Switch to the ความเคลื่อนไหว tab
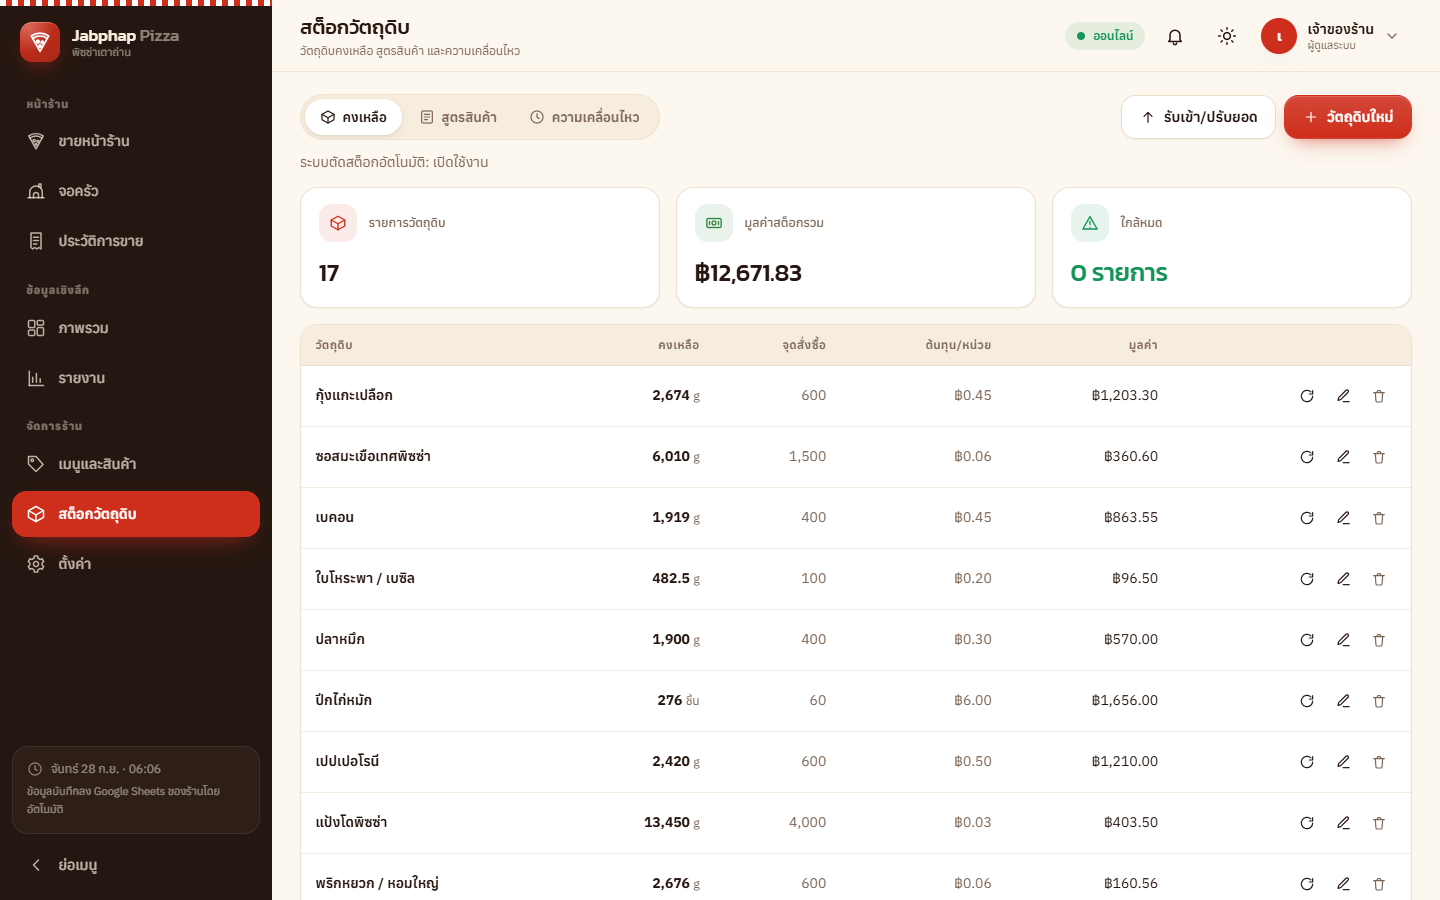The width and height of the screenshot is (1440, 900). pos(584,117)
